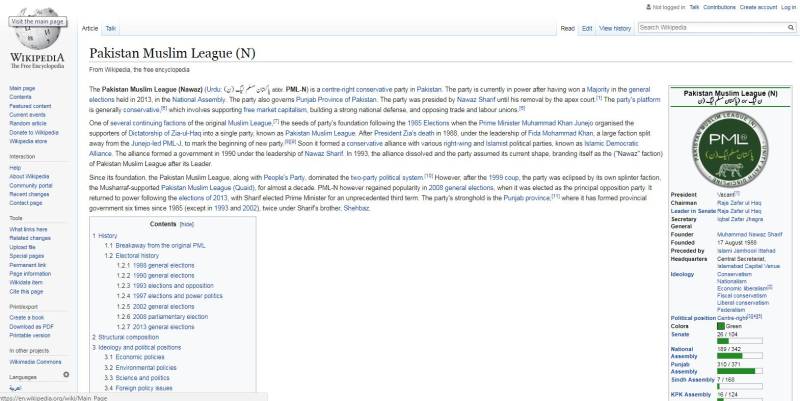Click the green color swatch in infobox
Viewport: 800px width, 401px height.
click(x=720, y=326)
